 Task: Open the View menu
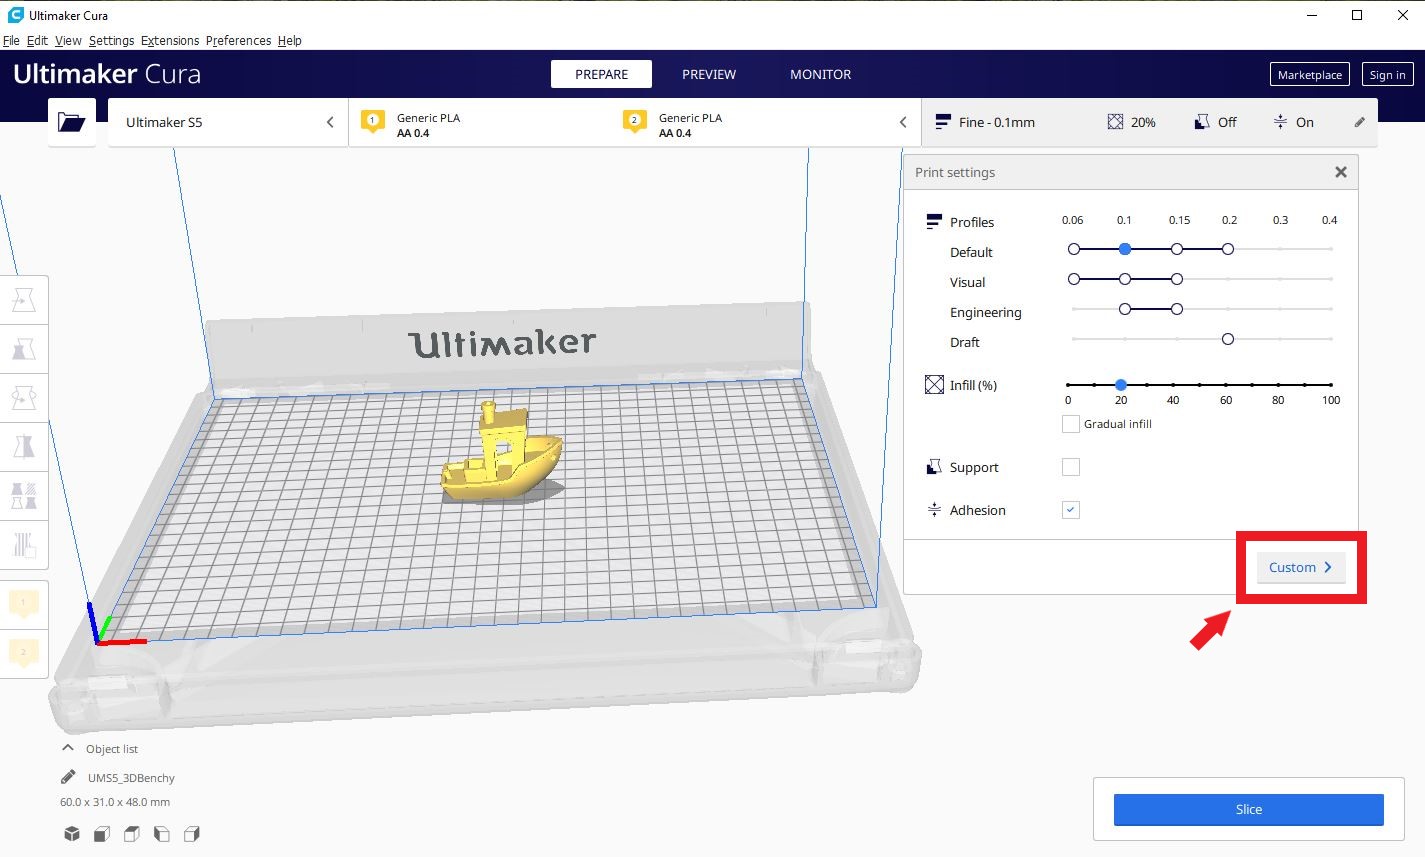click(68, 40)
